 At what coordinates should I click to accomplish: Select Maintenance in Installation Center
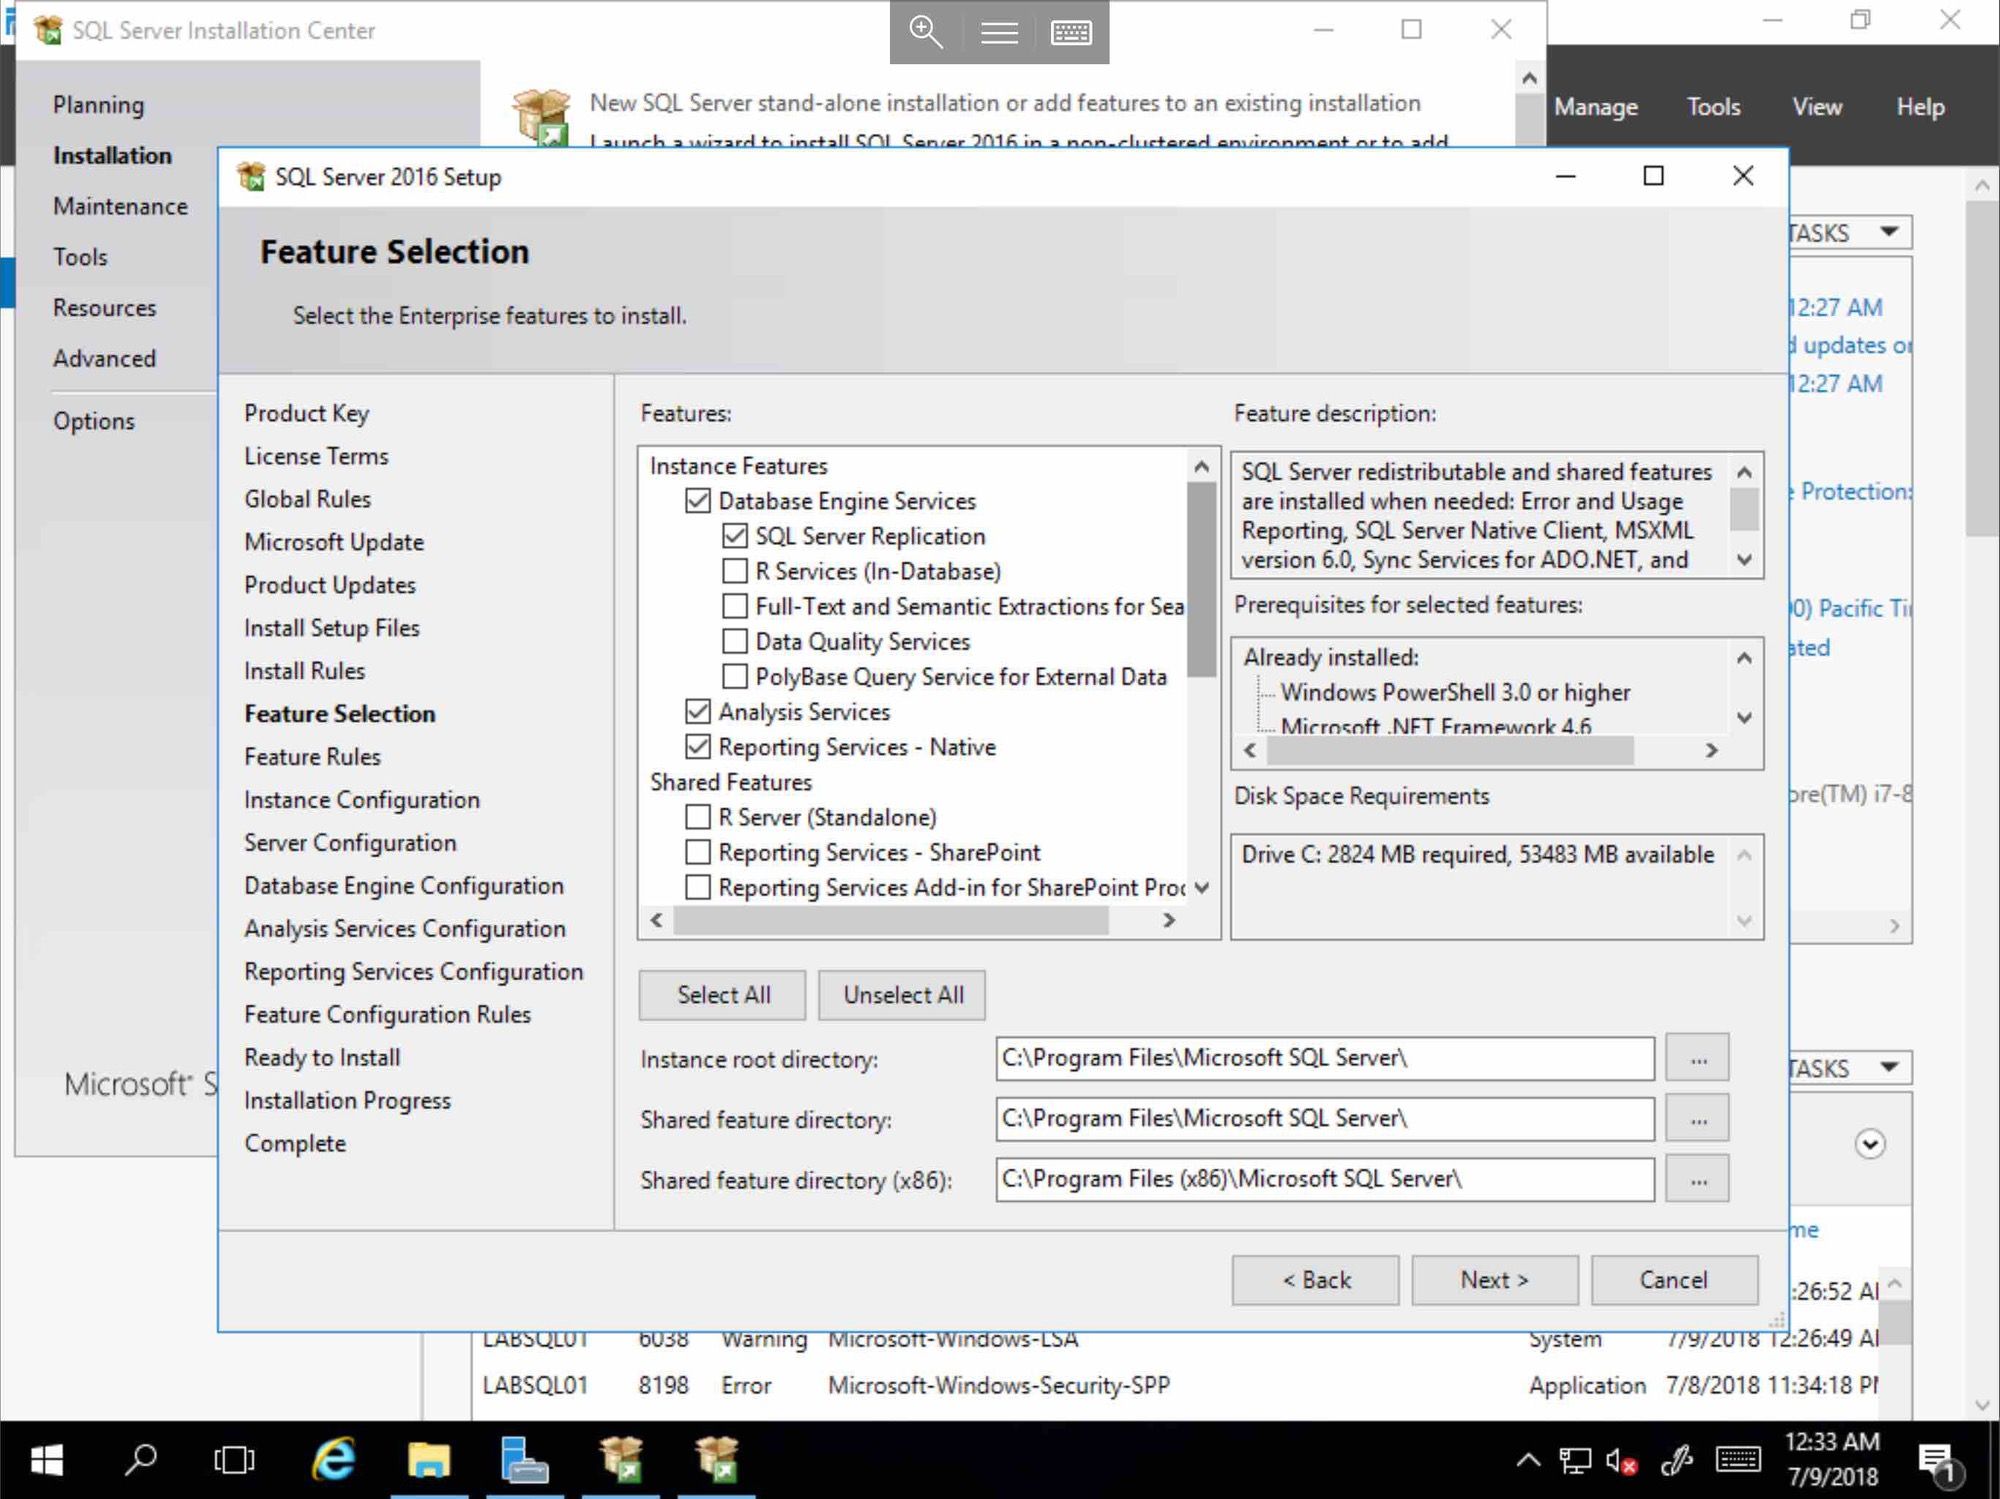(120, 206)
